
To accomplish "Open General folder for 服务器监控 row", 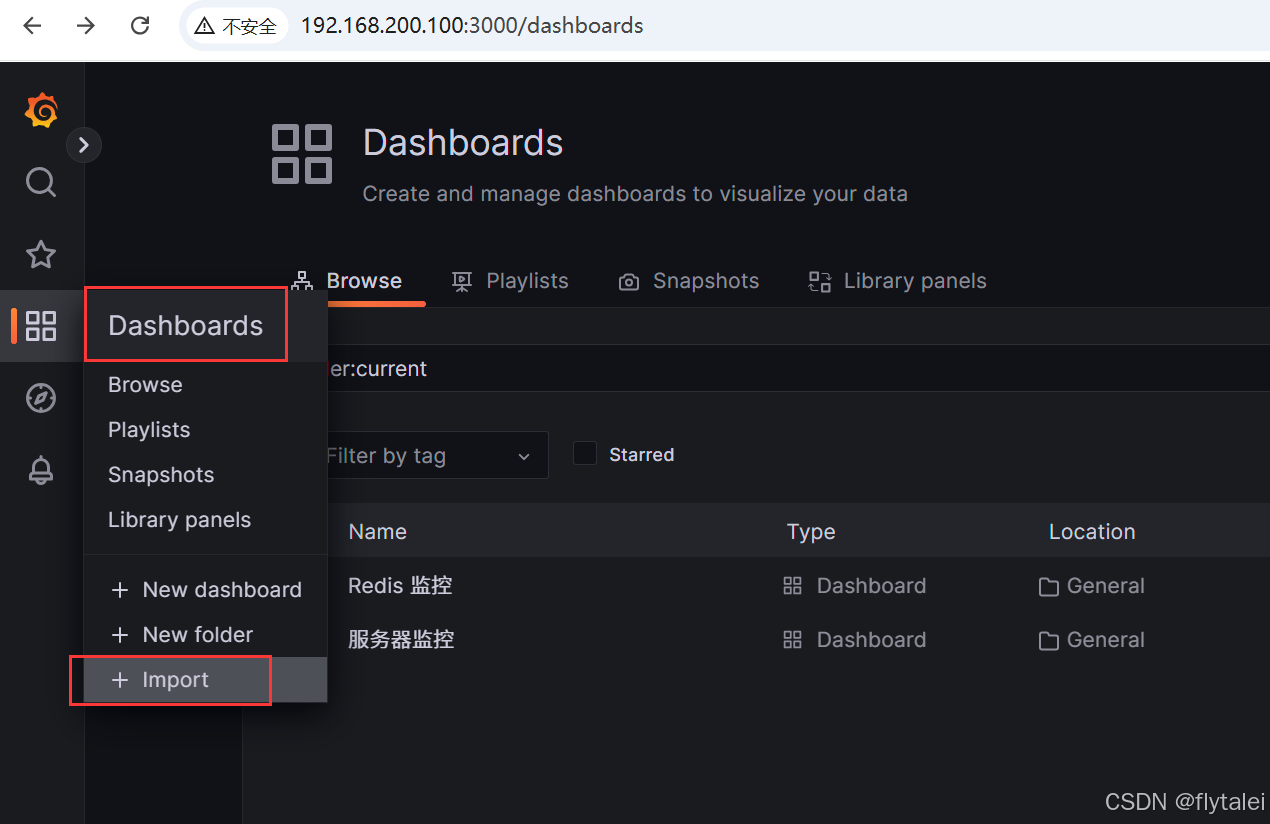I will tap(1105, 639).
